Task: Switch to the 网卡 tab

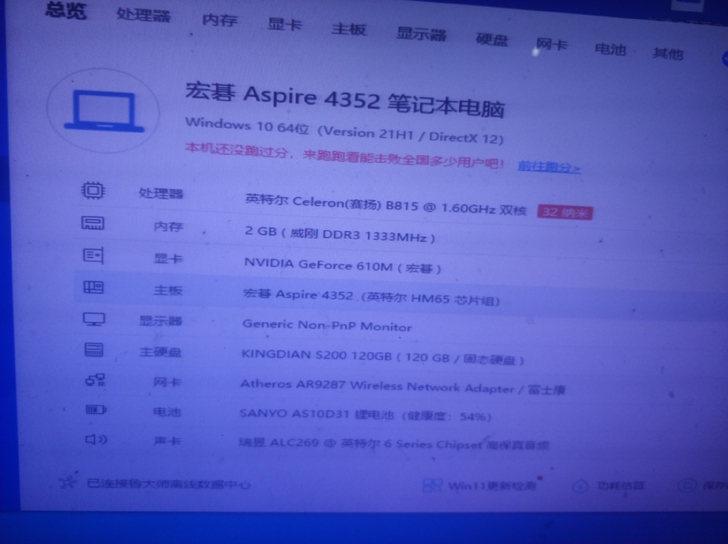Action: tap(552, 45)
